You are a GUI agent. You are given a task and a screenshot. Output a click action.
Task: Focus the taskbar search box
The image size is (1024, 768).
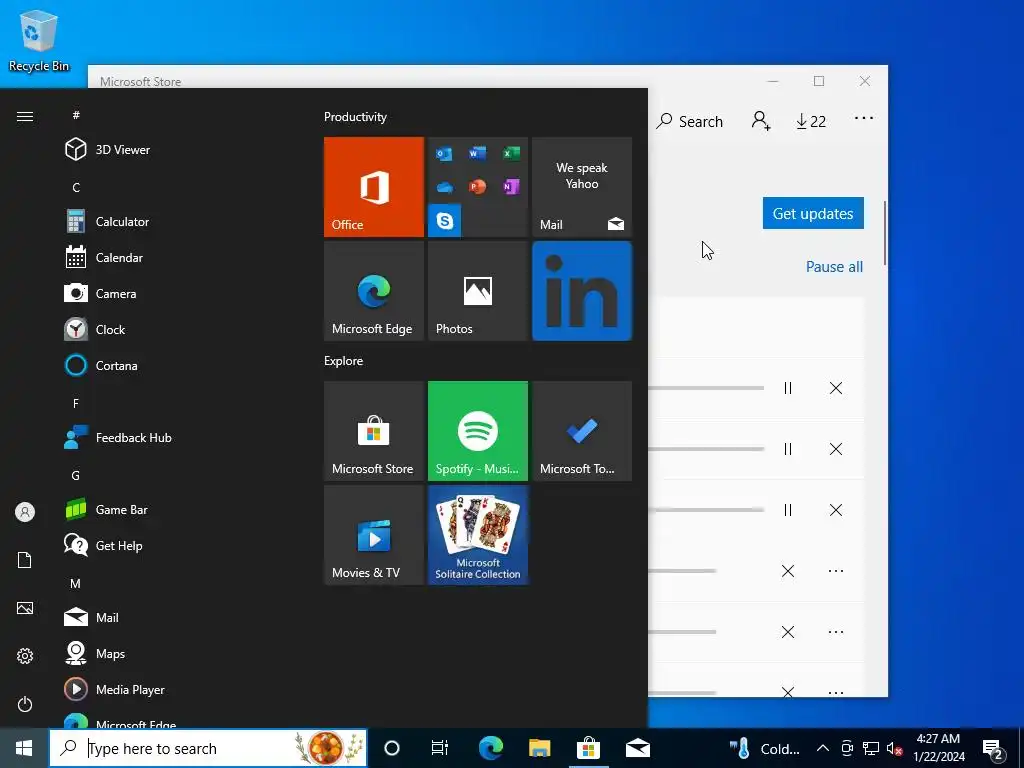click(208, 748)
